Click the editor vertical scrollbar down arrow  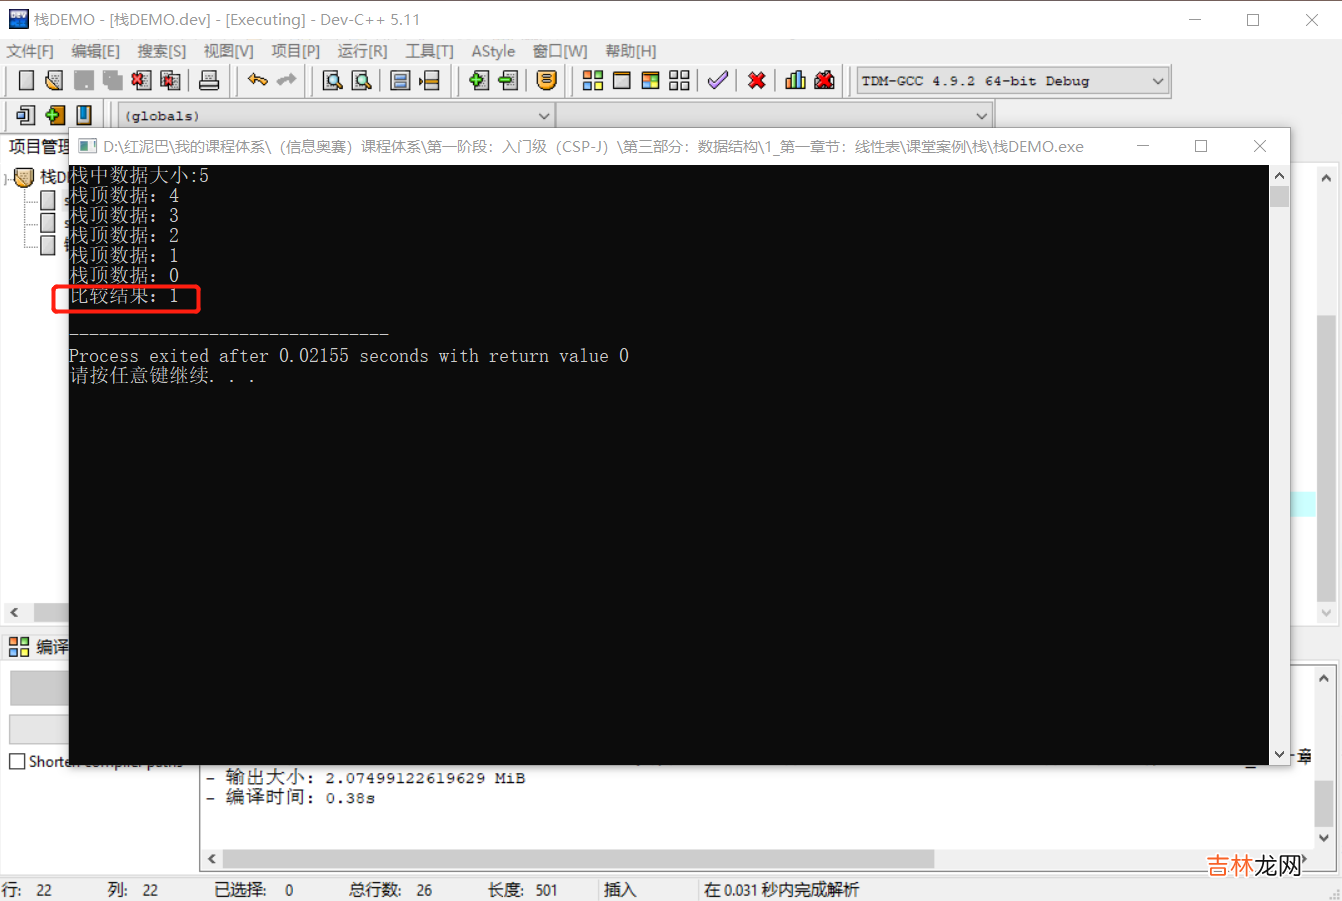tap(1326, 613)
